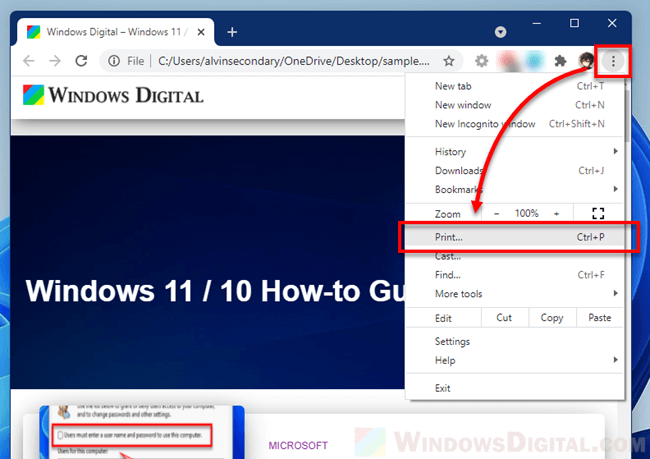
Task: Click the blurred red extension icon
Action: pos(508,61)
